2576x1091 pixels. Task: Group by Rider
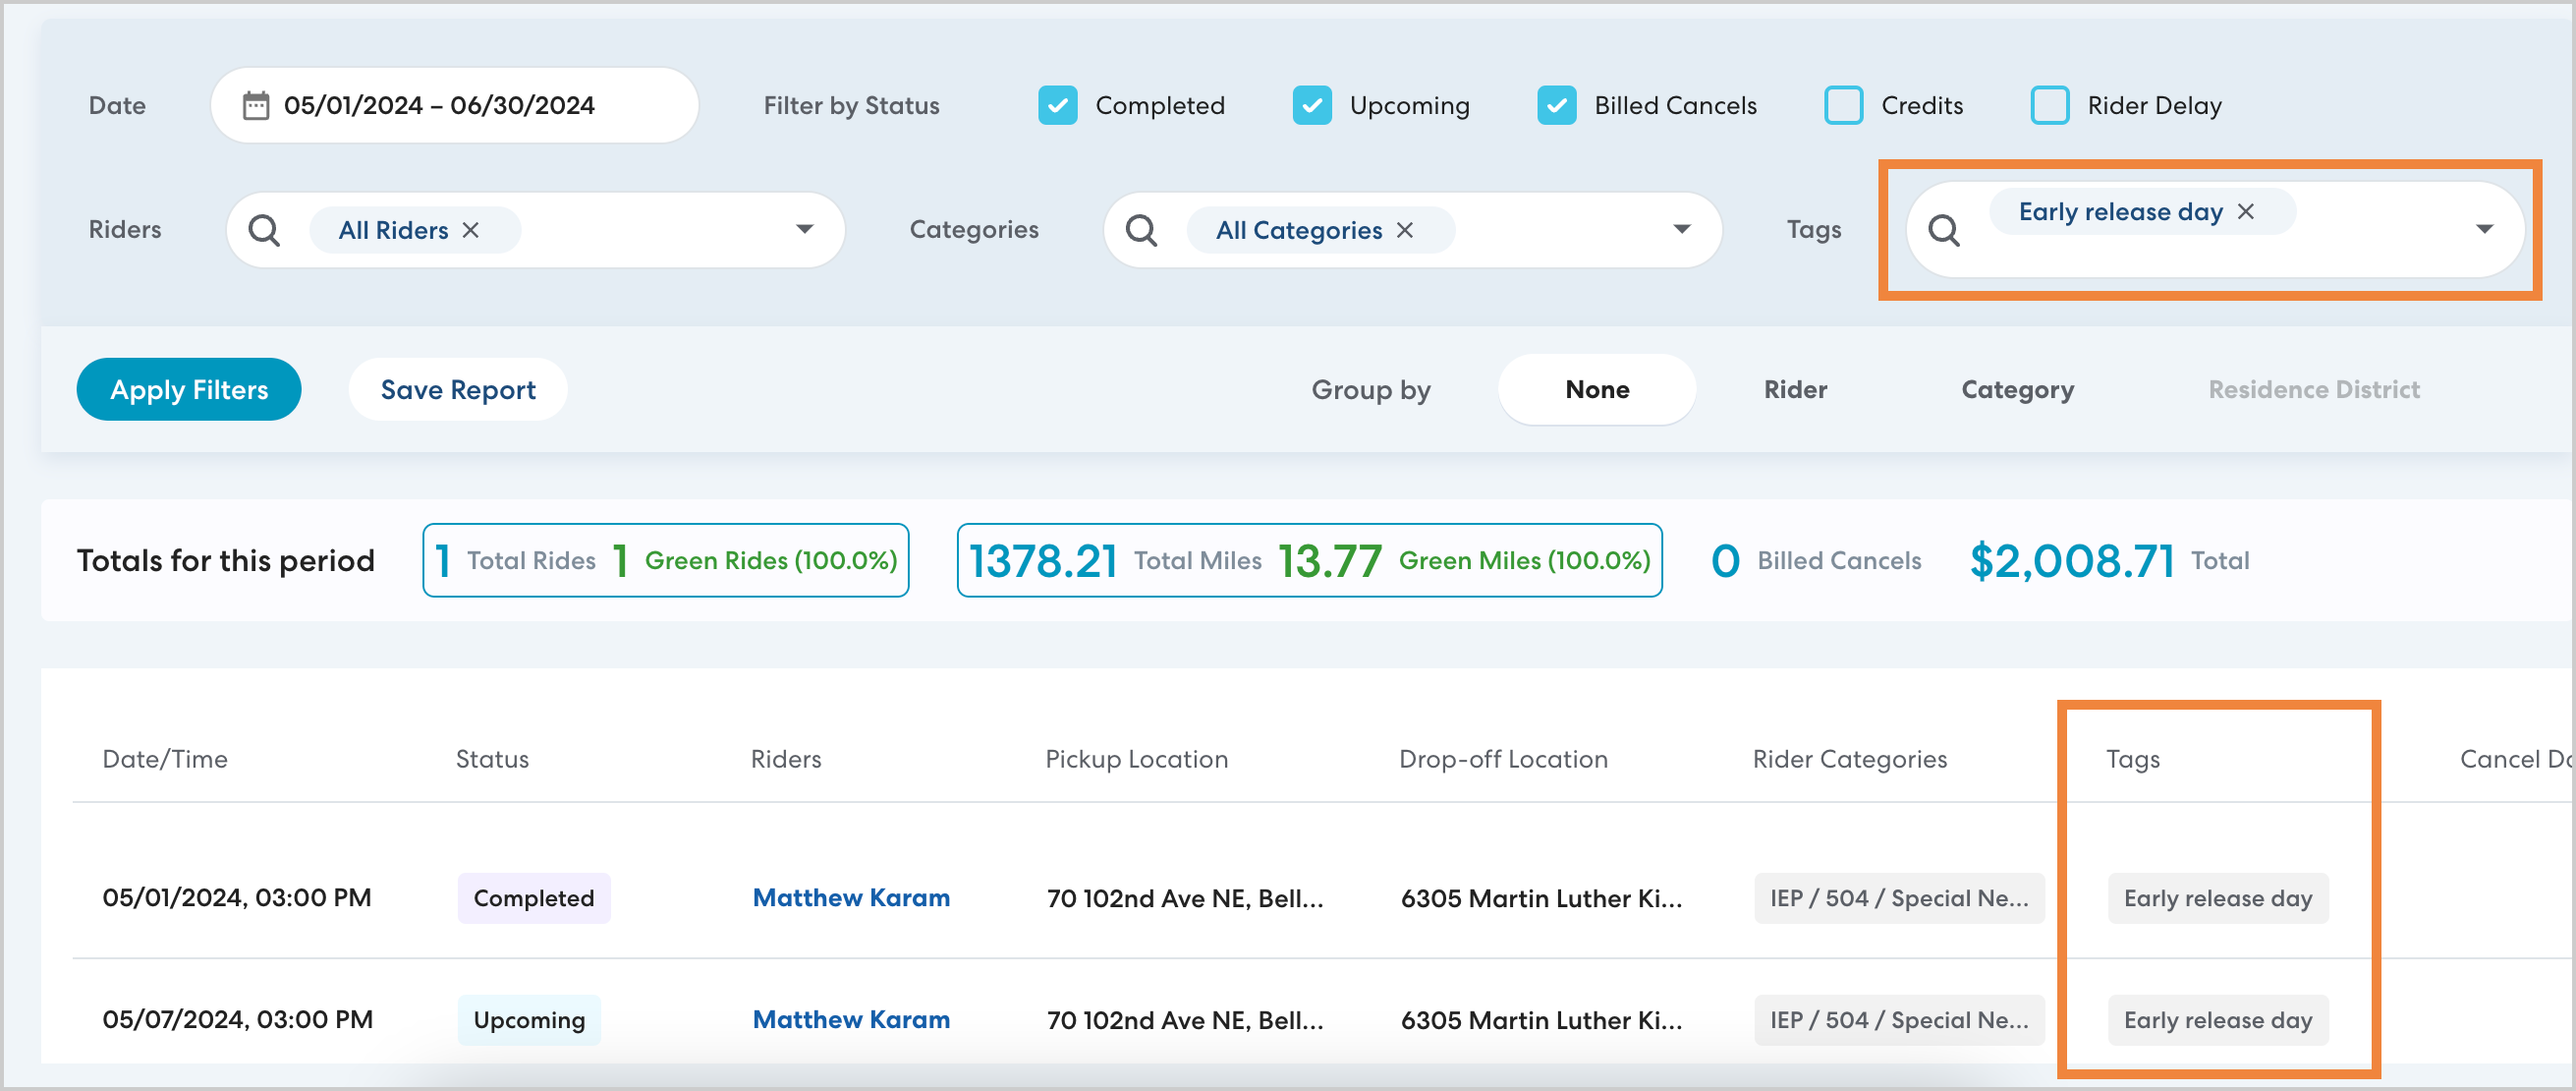pyautogui.click(x=1795, y=389)
